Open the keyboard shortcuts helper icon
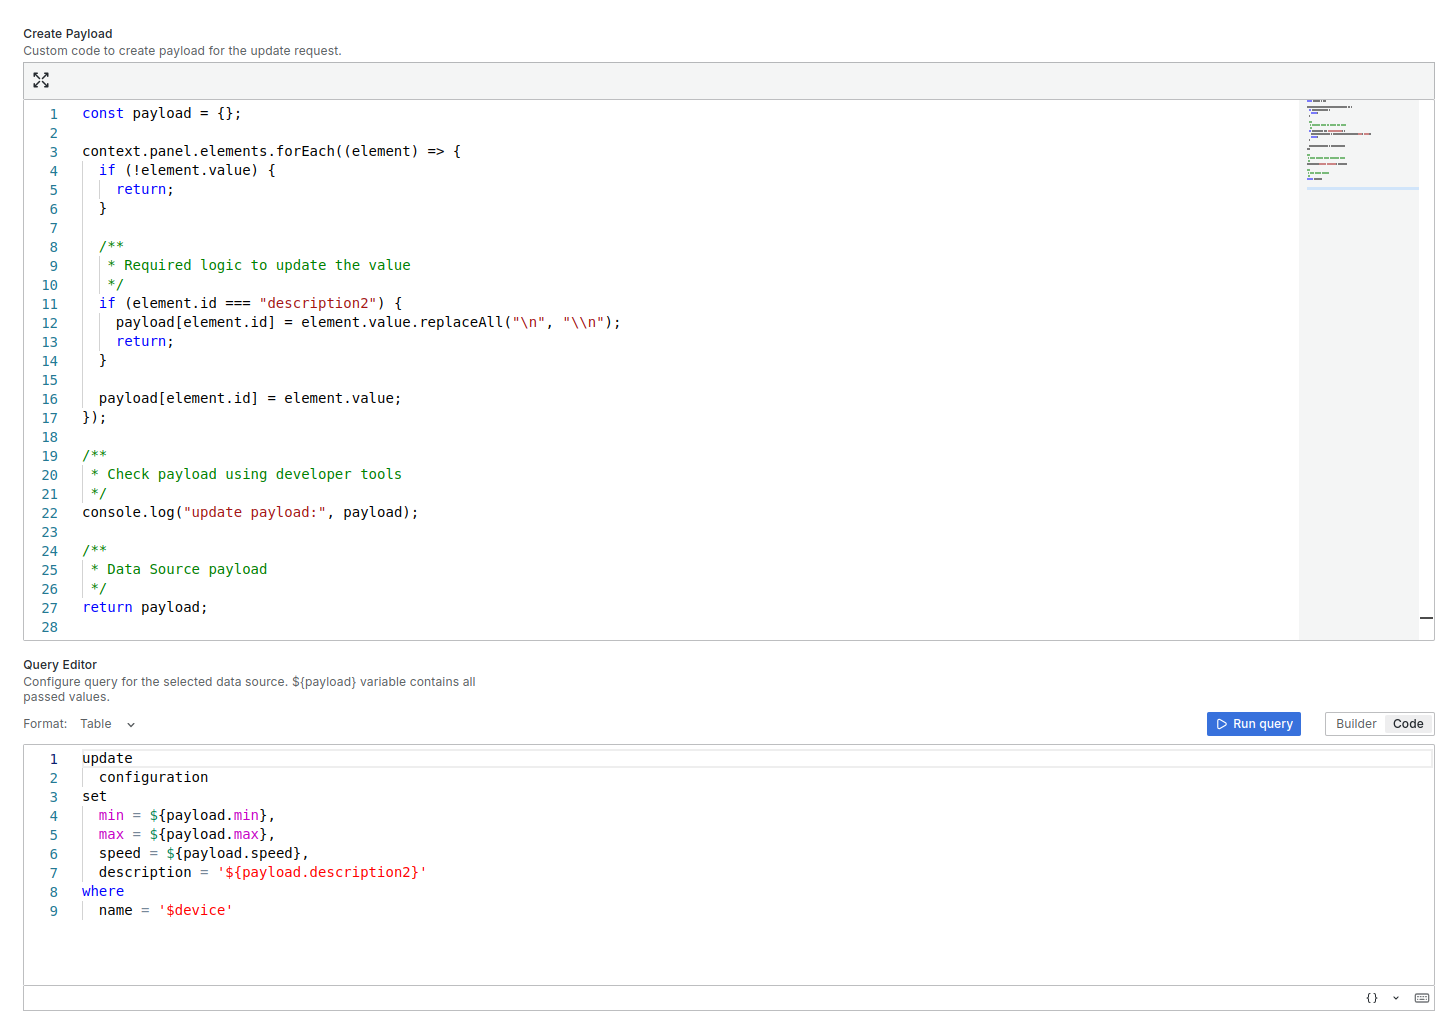1451x1031 pixels. click(x=1421, y=997)
